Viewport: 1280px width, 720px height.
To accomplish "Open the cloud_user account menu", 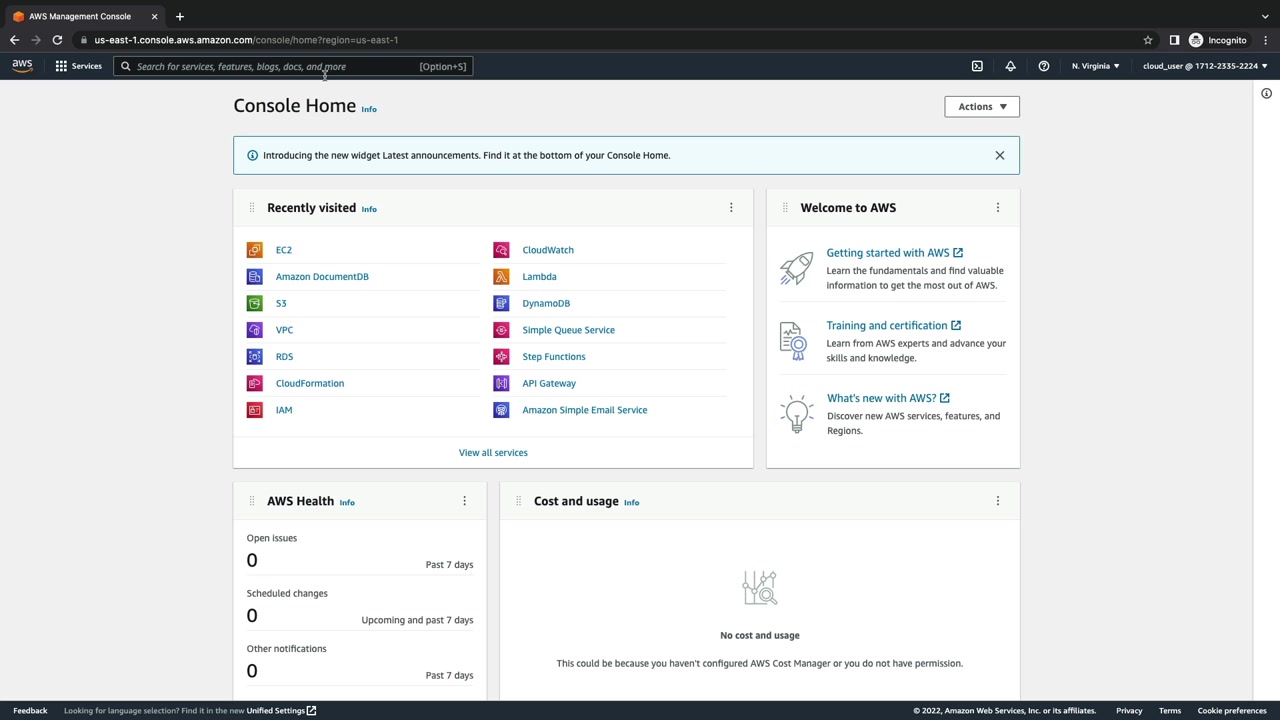I will click(1205, 66).
